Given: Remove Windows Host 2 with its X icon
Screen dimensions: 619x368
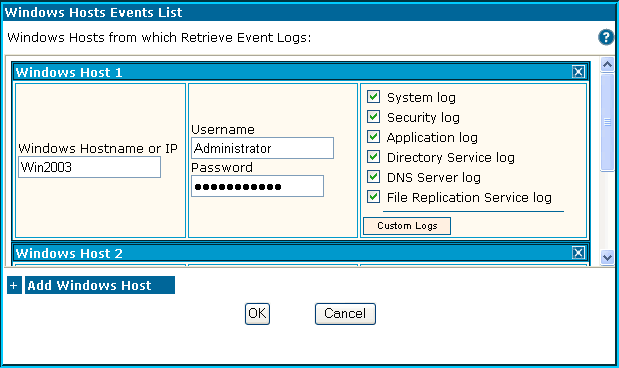Looking at the screenshot, I should (578, 253).
